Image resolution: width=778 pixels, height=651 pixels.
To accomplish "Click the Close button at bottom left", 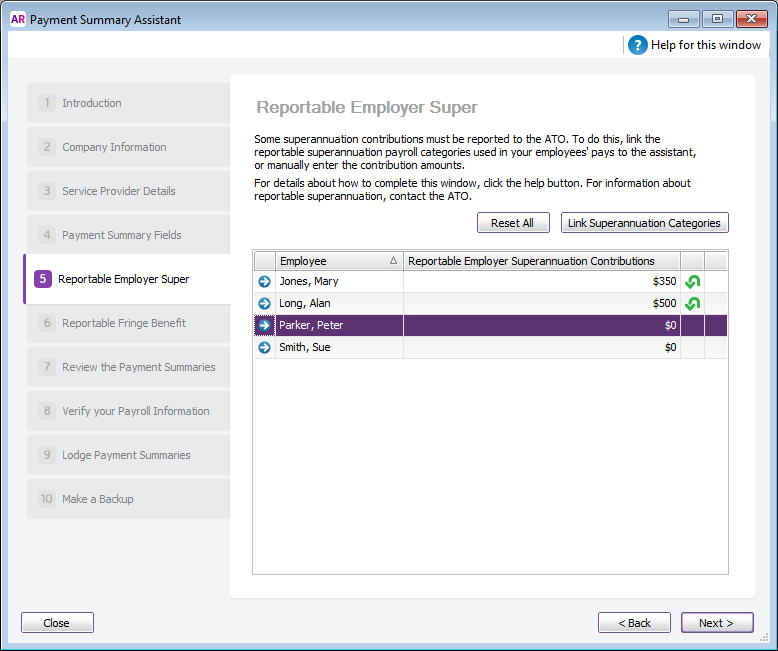I will (57, 623).
